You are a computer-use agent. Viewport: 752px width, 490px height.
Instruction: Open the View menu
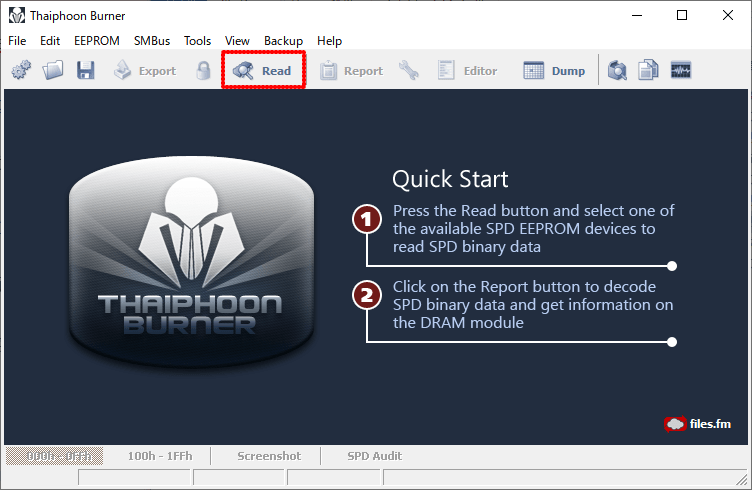click(237, 41)
